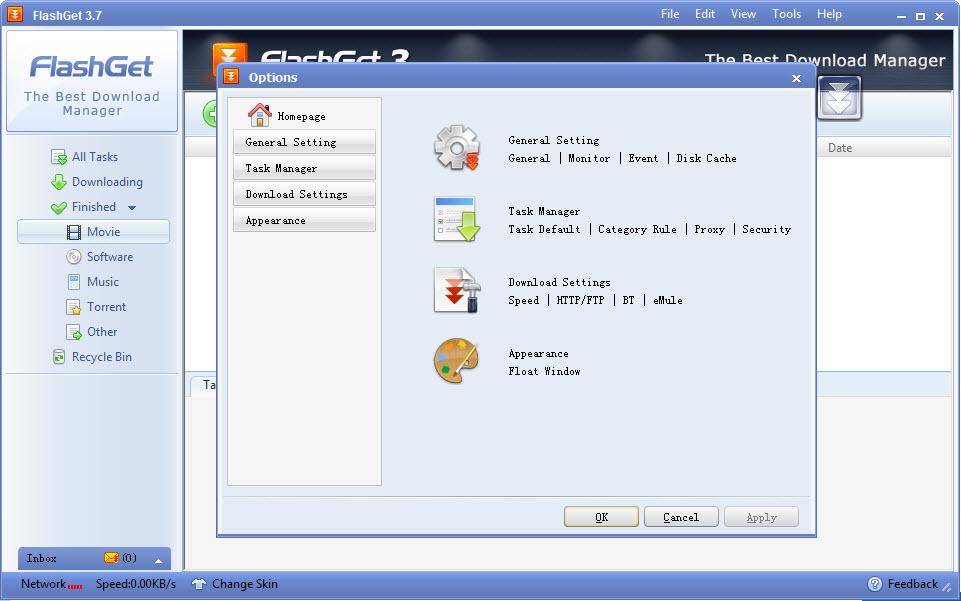Screen dimensions: 961x601
Task: Open the Security settings link
Action: click(767, 229)
